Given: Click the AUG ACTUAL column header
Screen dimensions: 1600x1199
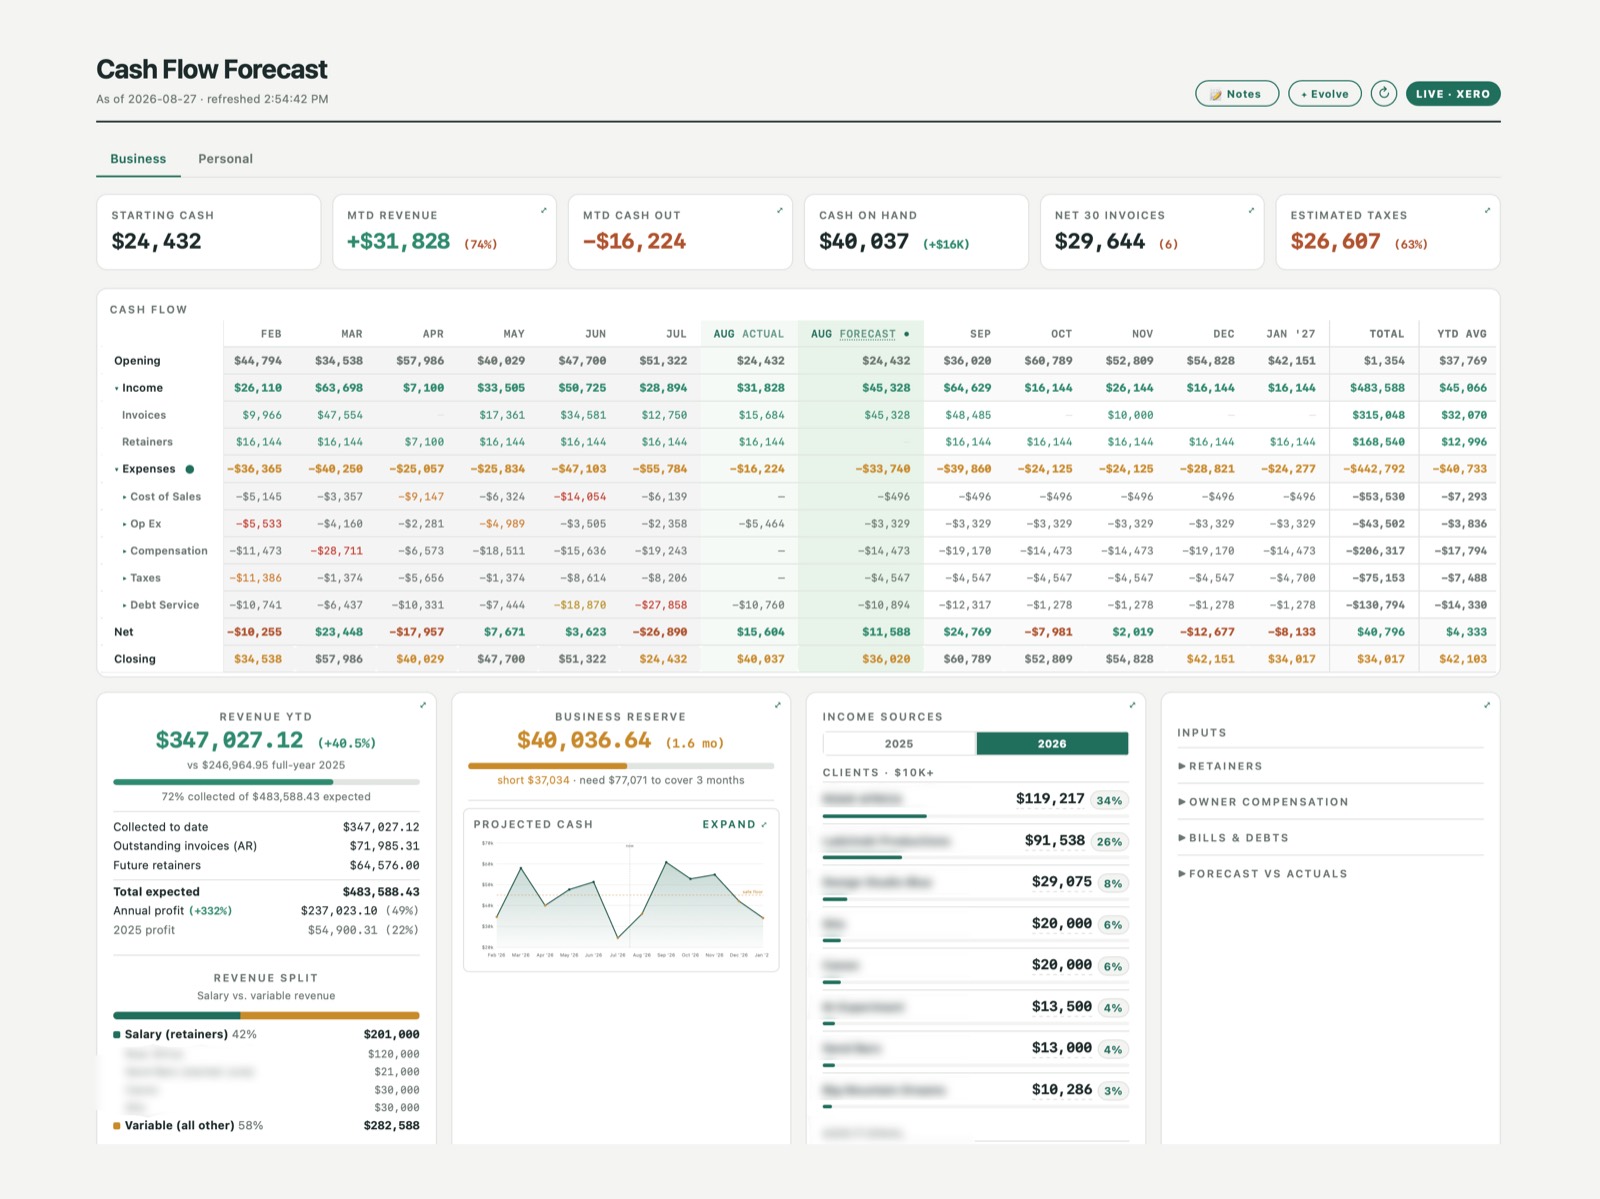Looking at the screenshot, I should (x=749, y=334).
